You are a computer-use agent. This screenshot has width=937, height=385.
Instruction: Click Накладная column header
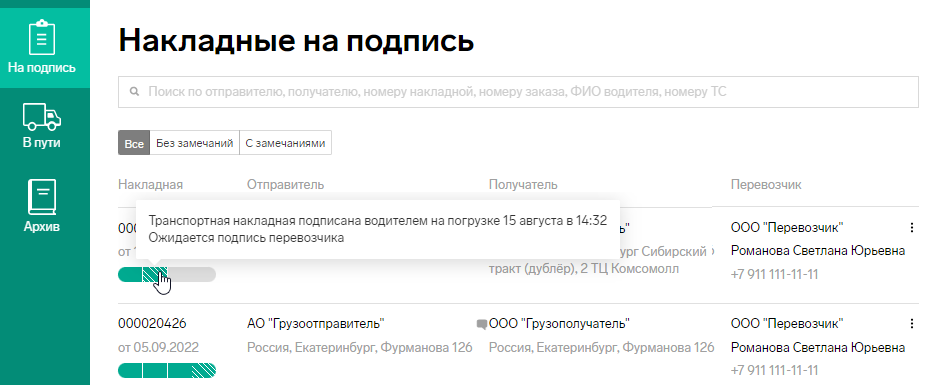click(x=151, y=185)
